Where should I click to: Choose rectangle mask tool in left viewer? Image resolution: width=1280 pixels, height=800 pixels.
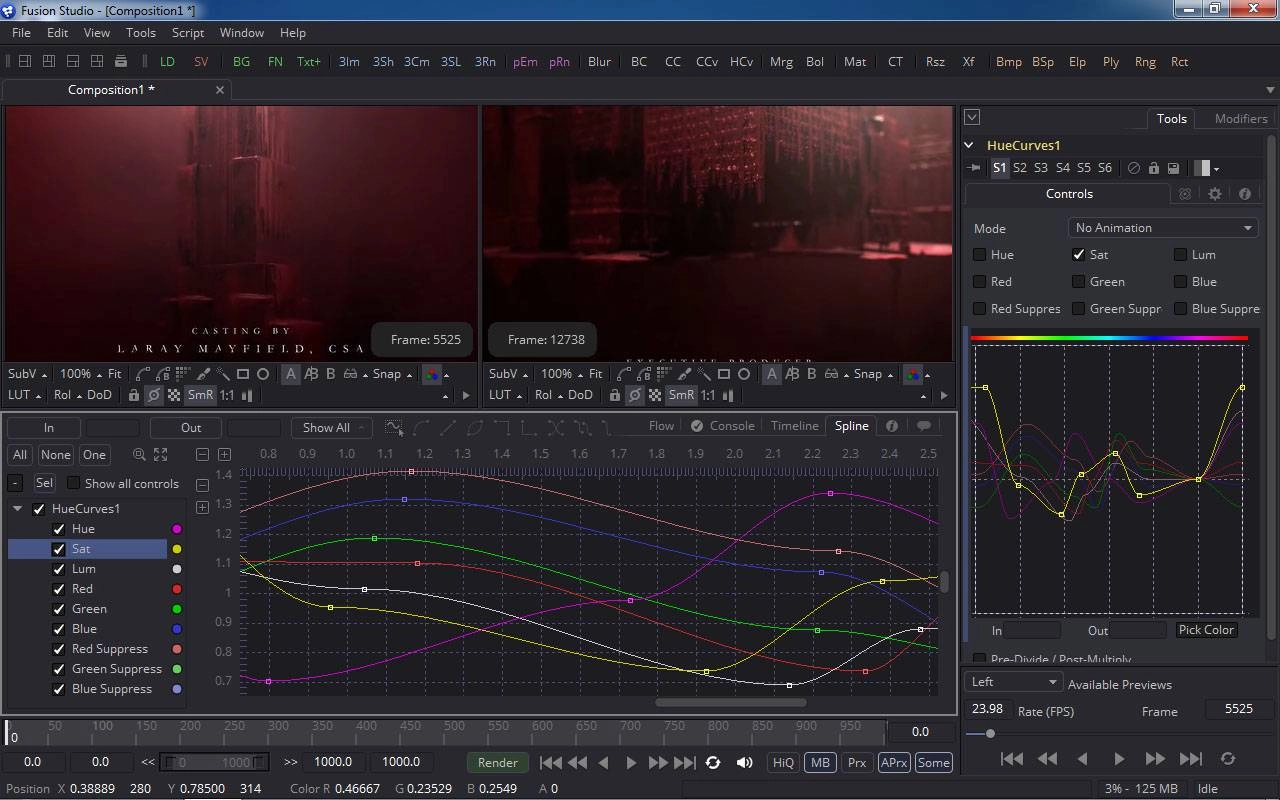pos(243,374)
